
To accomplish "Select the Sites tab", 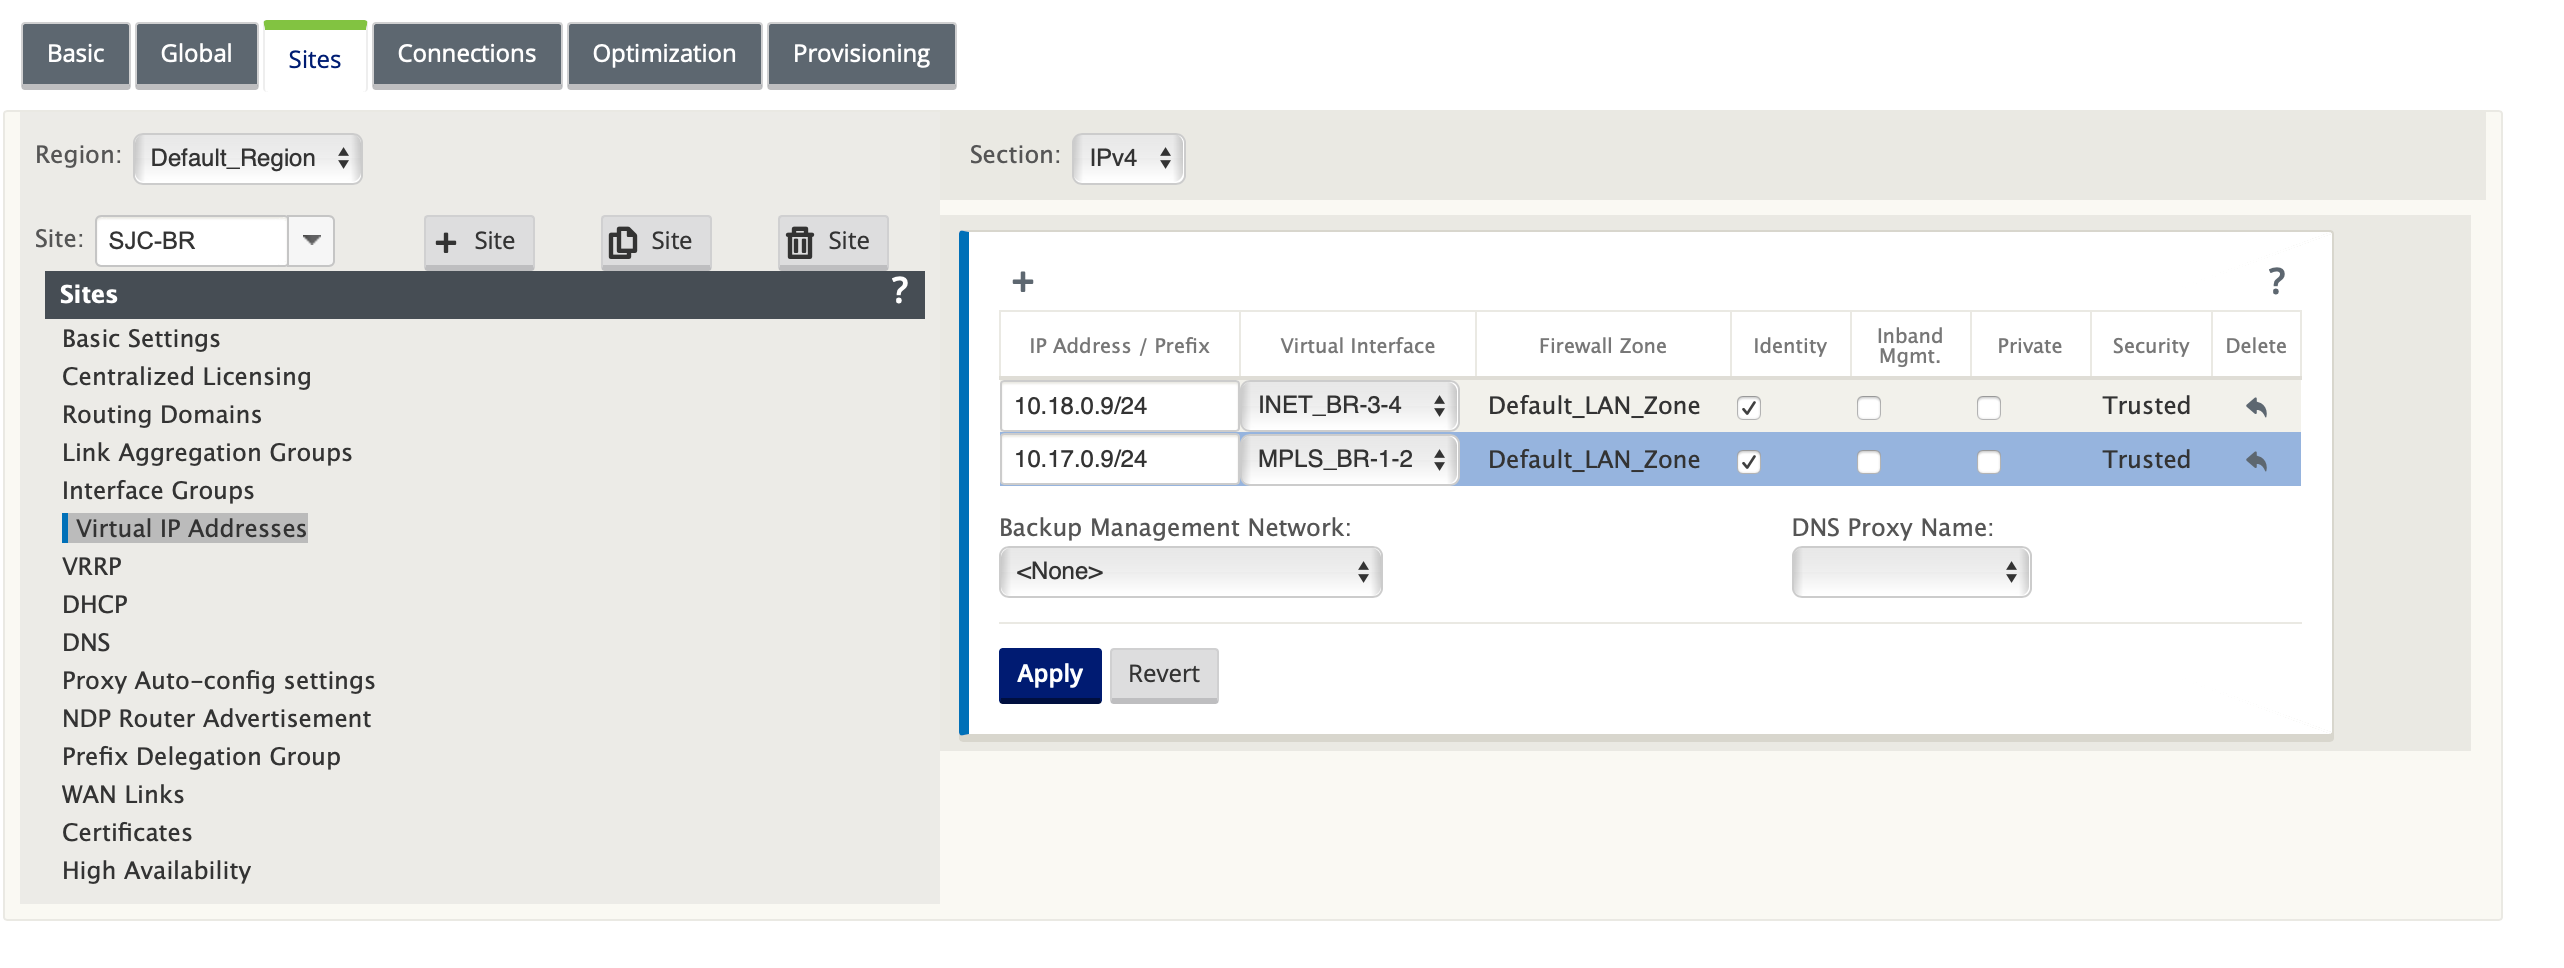I will [315, 58].
